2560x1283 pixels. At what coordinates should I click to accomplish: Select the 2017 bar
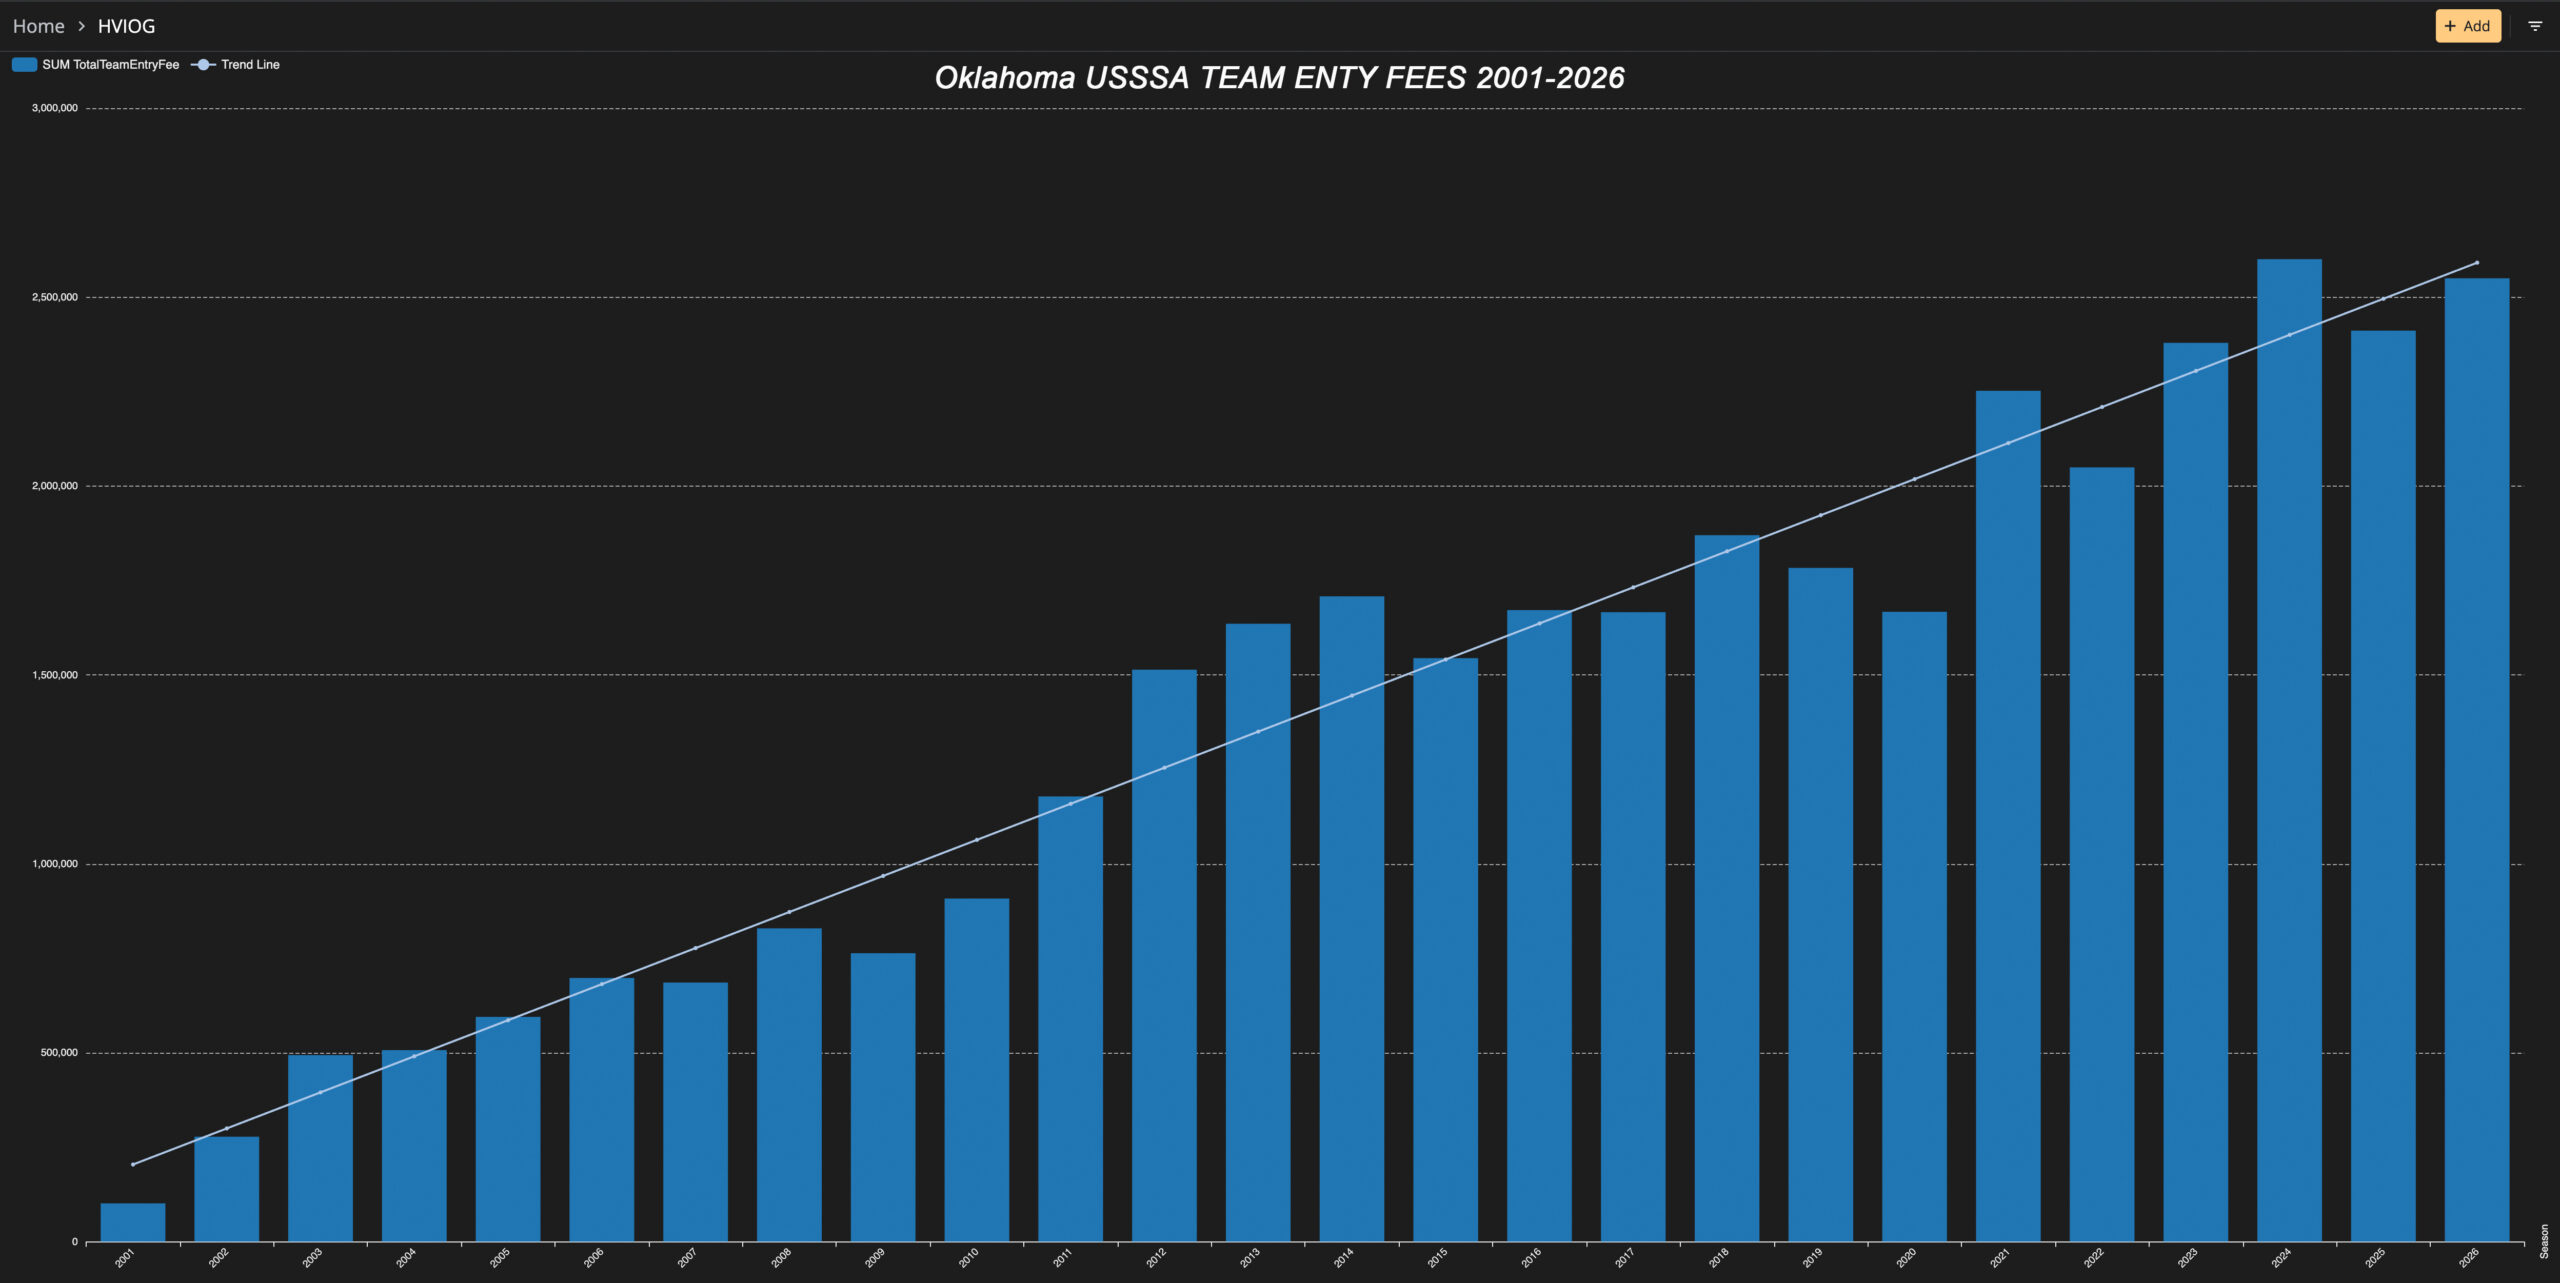tap(1633, 927)
